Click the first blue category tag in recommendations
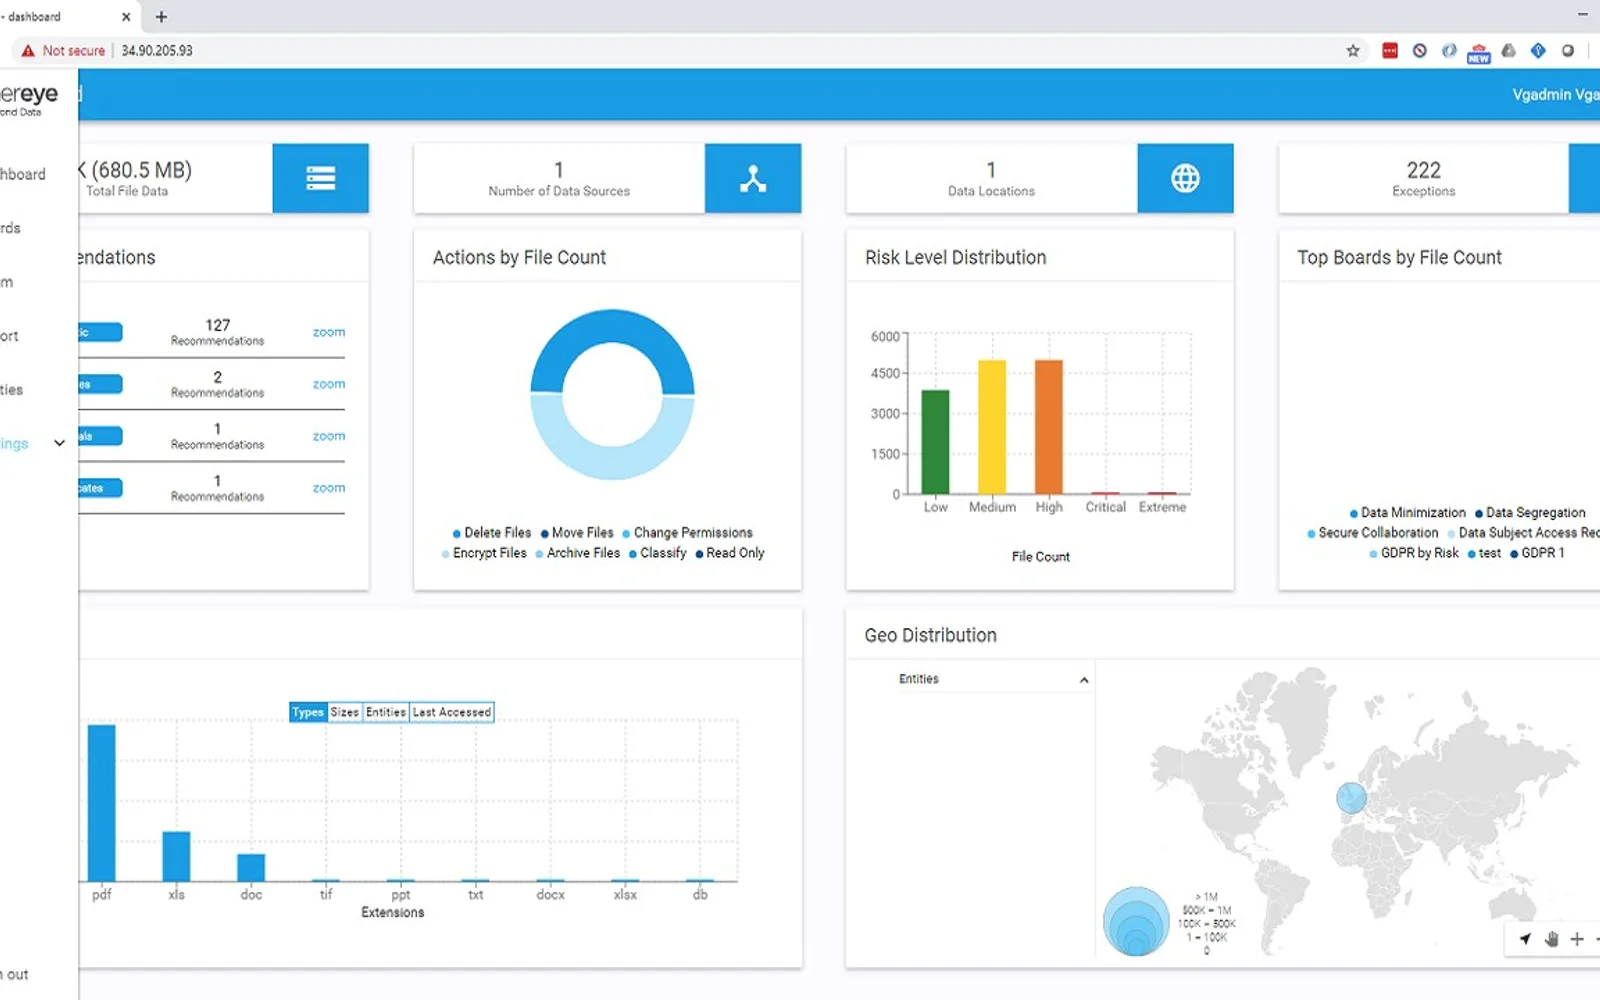Screen dimensions: 1600x1000 click(100, 332)
